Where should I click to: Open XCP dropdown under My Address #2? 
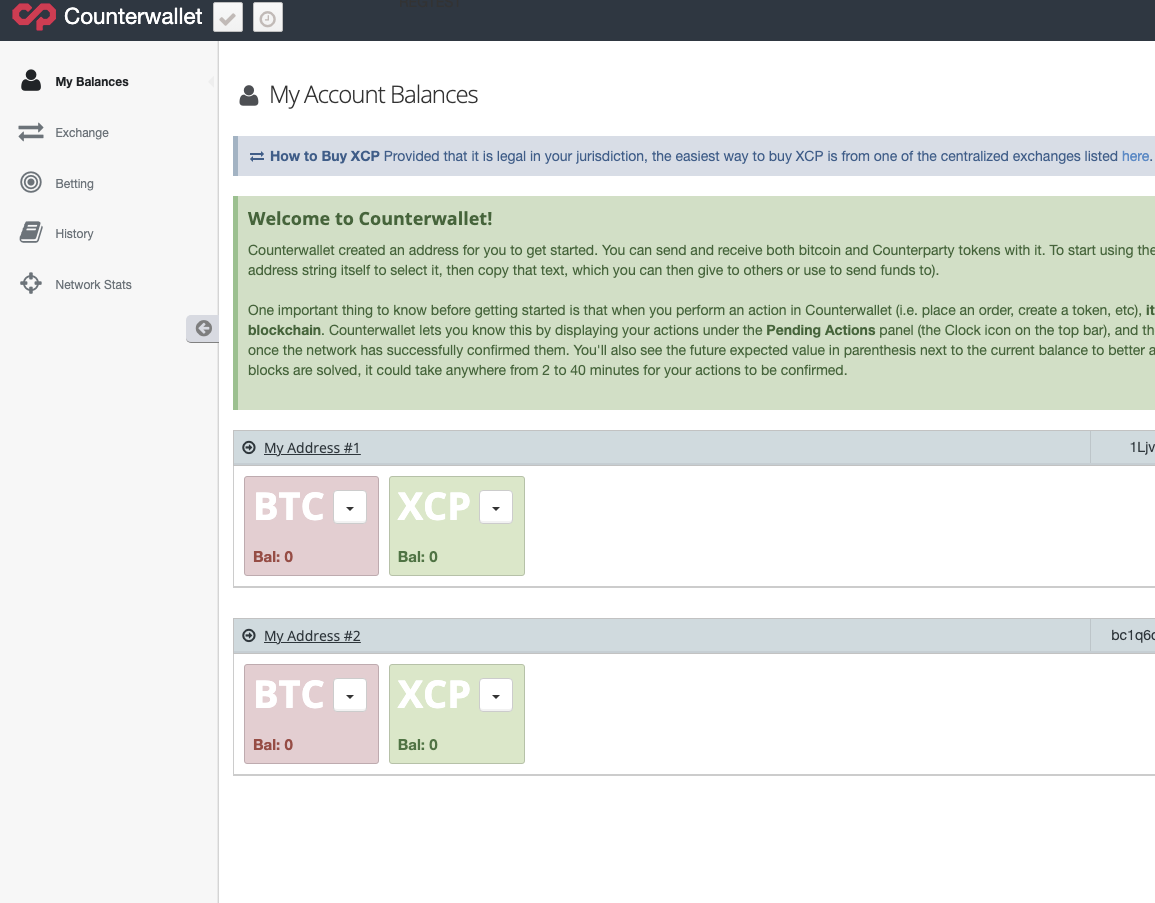pyautogui.click(x=496, y=695)
